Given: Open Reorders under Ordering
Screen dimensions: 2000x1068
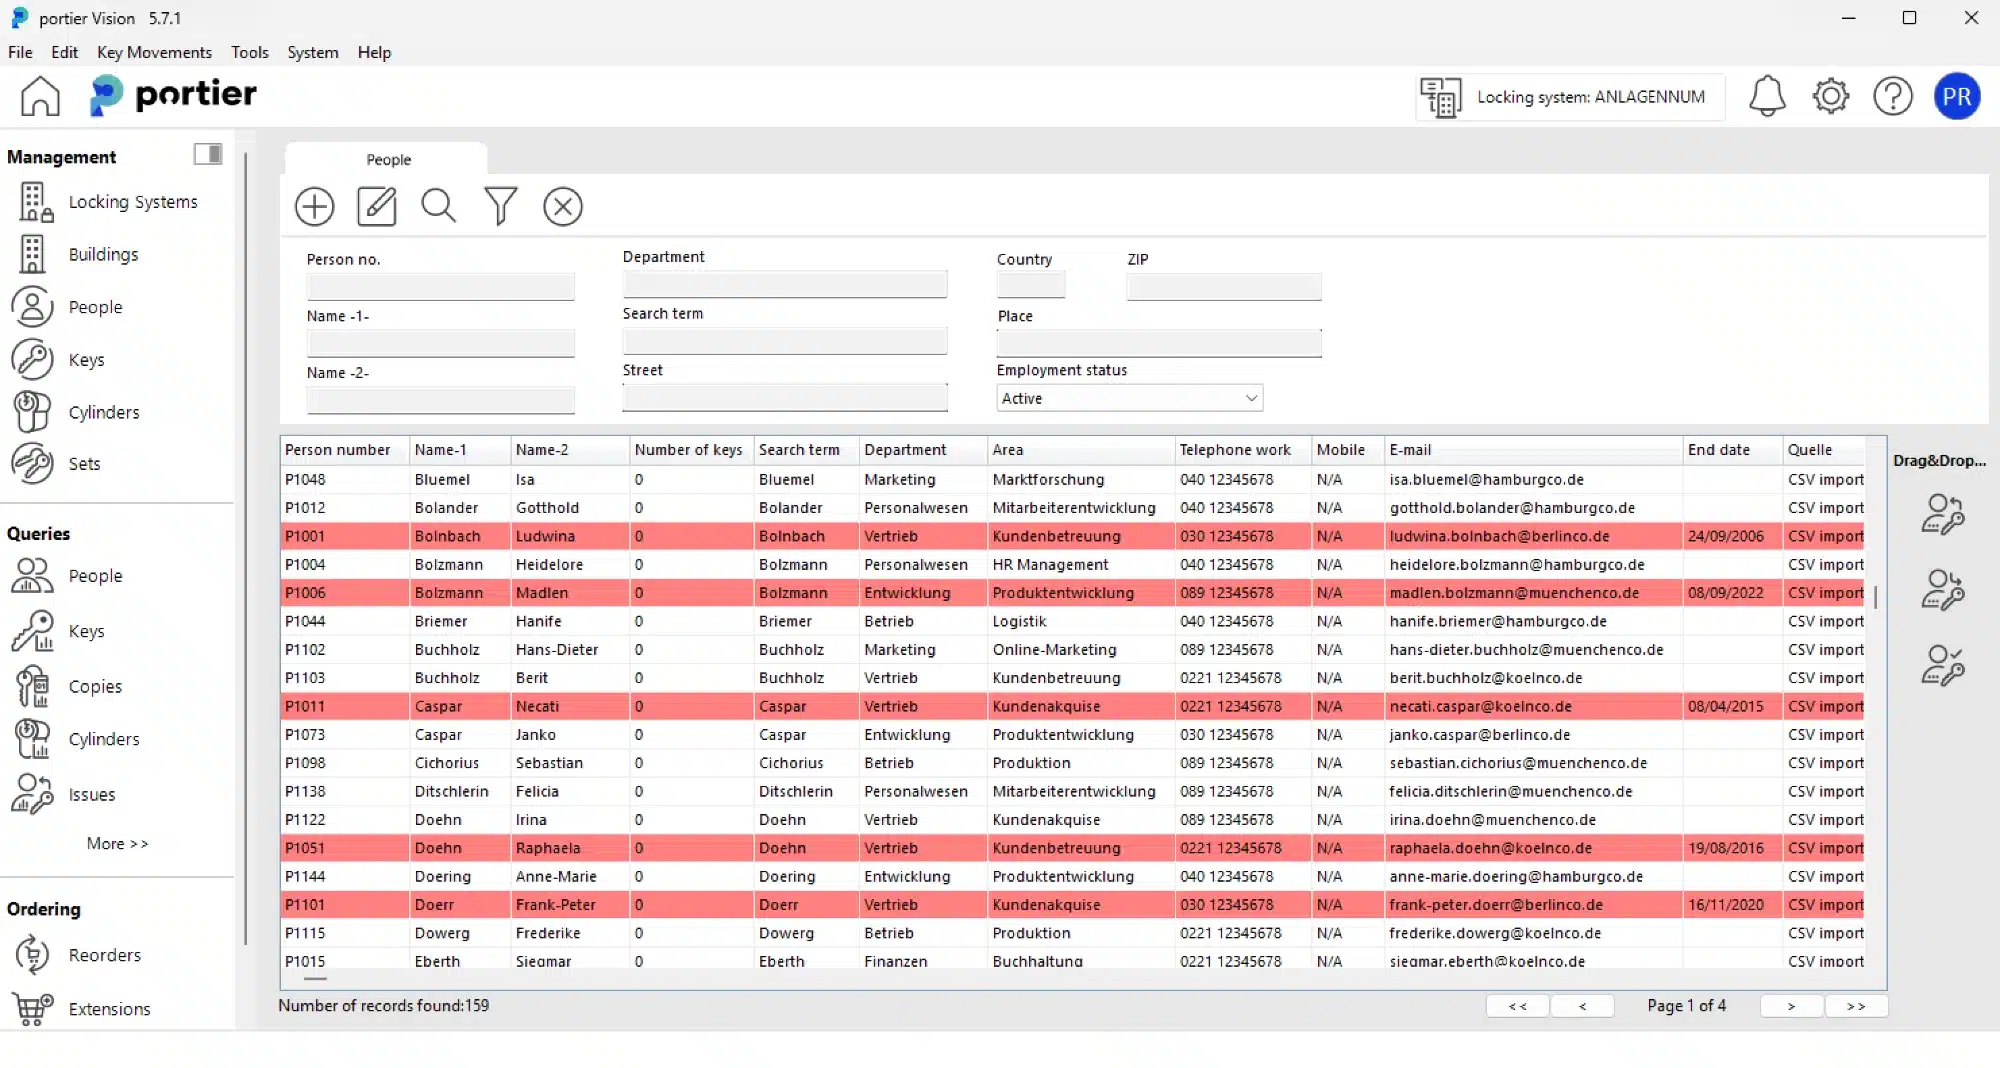Looking at the screenshot, I should pyautogui.click(x=79, y=955).
